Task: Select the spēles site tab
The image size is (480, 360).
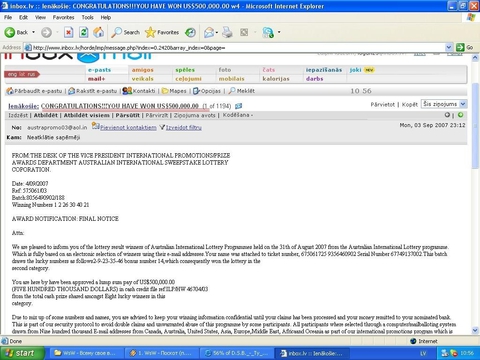Action: 185,70
